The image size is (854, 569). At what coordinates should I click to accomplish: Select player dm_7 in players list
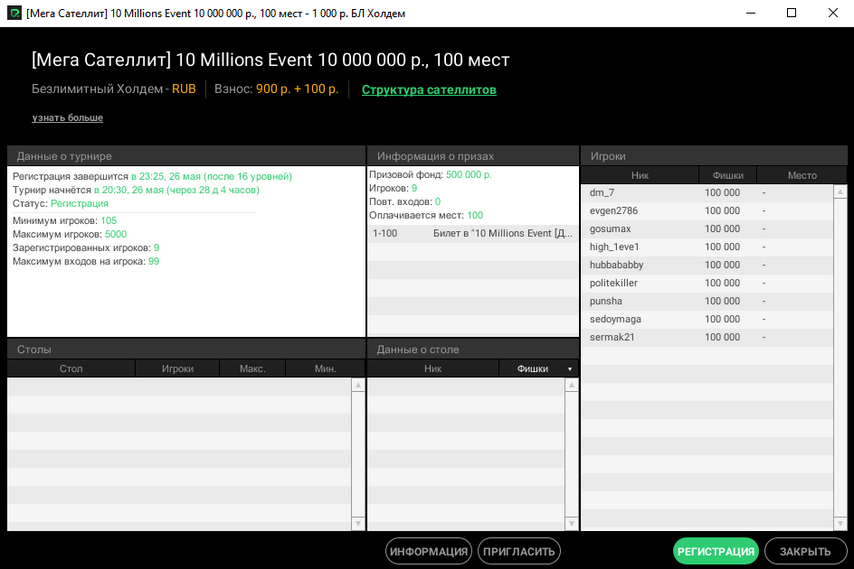click(602, 193)
